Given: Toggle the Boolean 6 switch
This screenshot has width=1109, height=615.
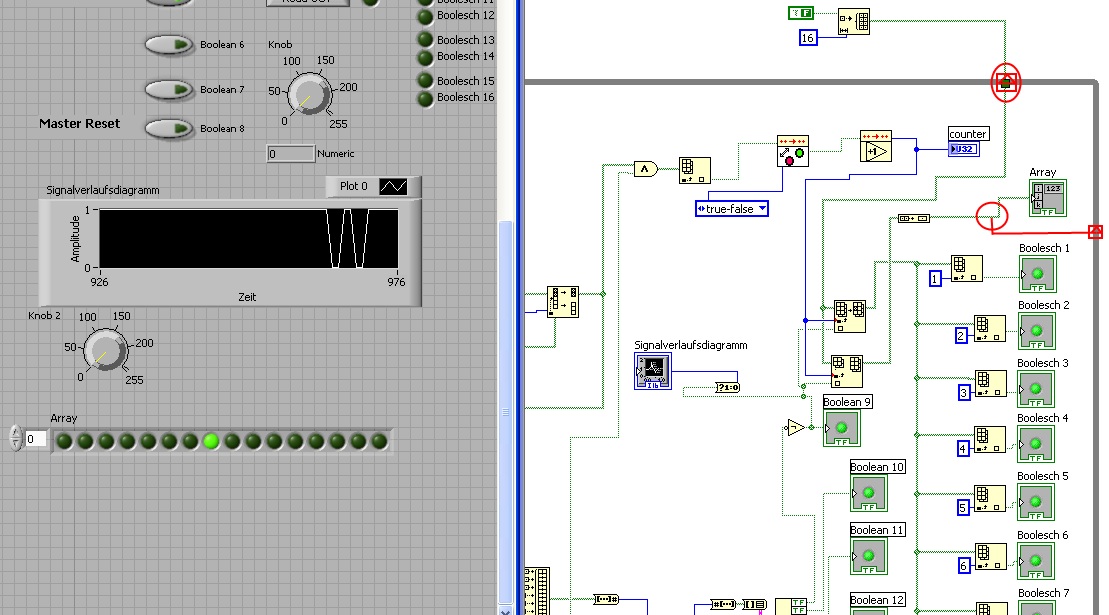Looking at the screenshot, I should click(169, 45).
